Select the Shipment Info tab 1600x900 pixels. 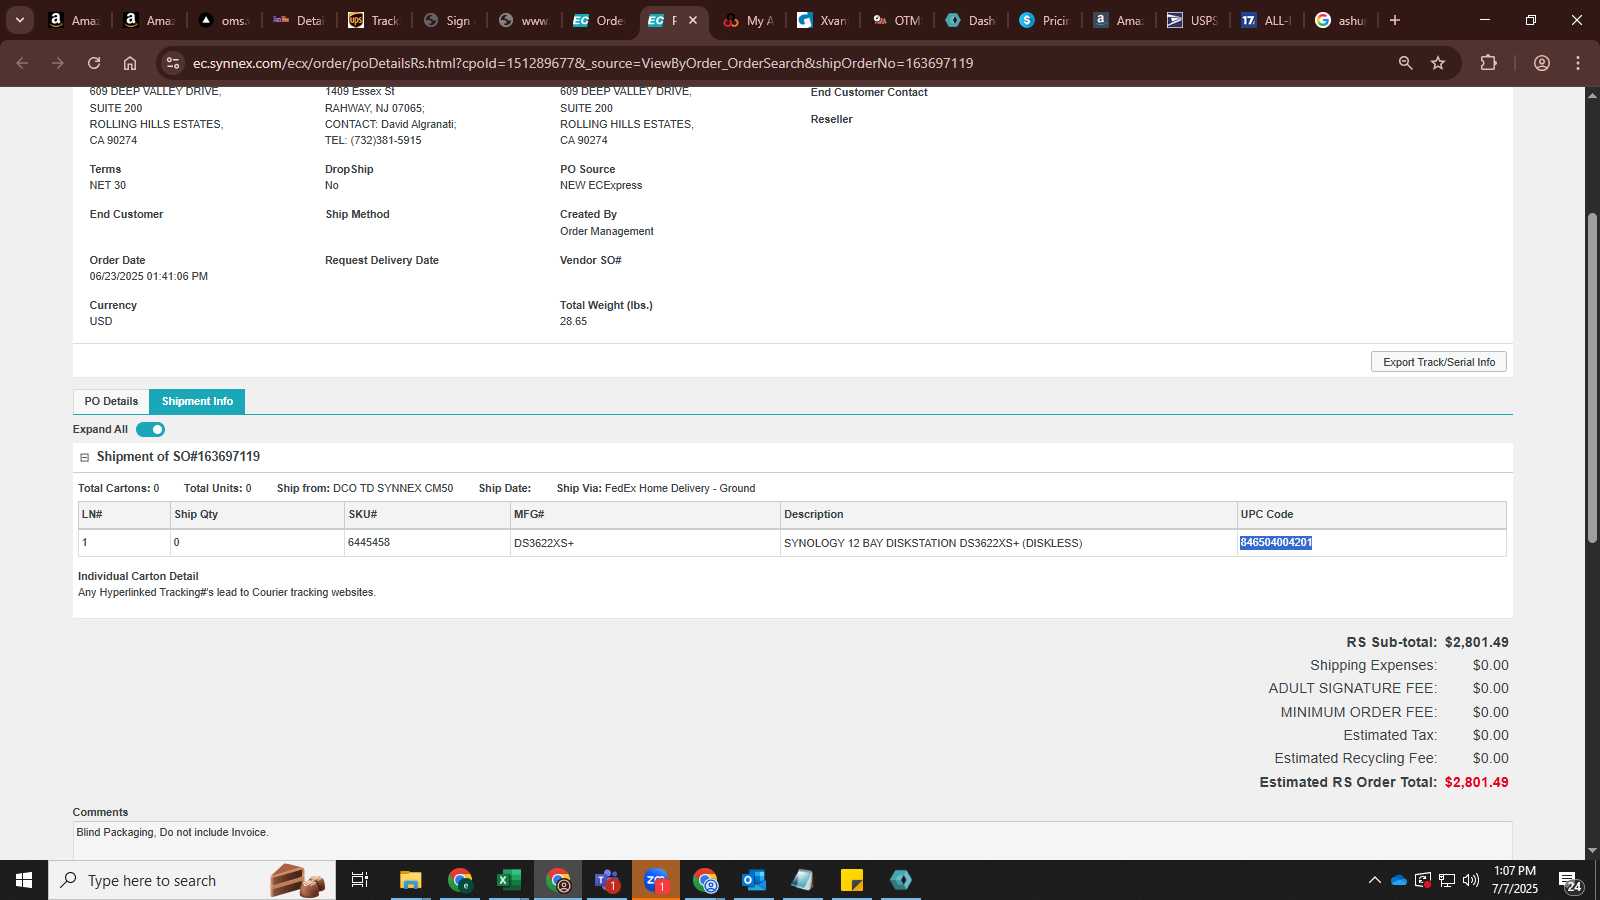(197, 401)
